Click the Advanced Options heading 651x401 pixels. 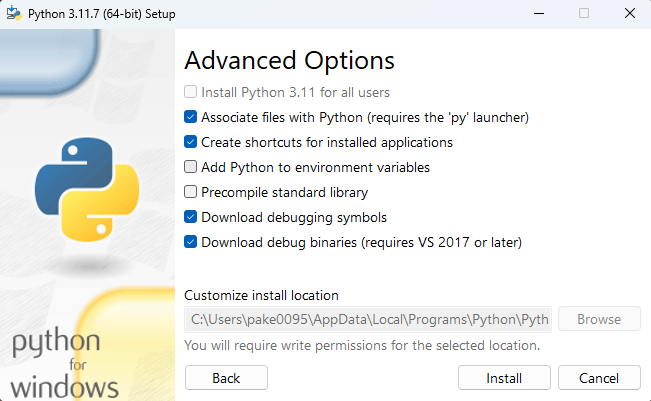coord(289,60)
